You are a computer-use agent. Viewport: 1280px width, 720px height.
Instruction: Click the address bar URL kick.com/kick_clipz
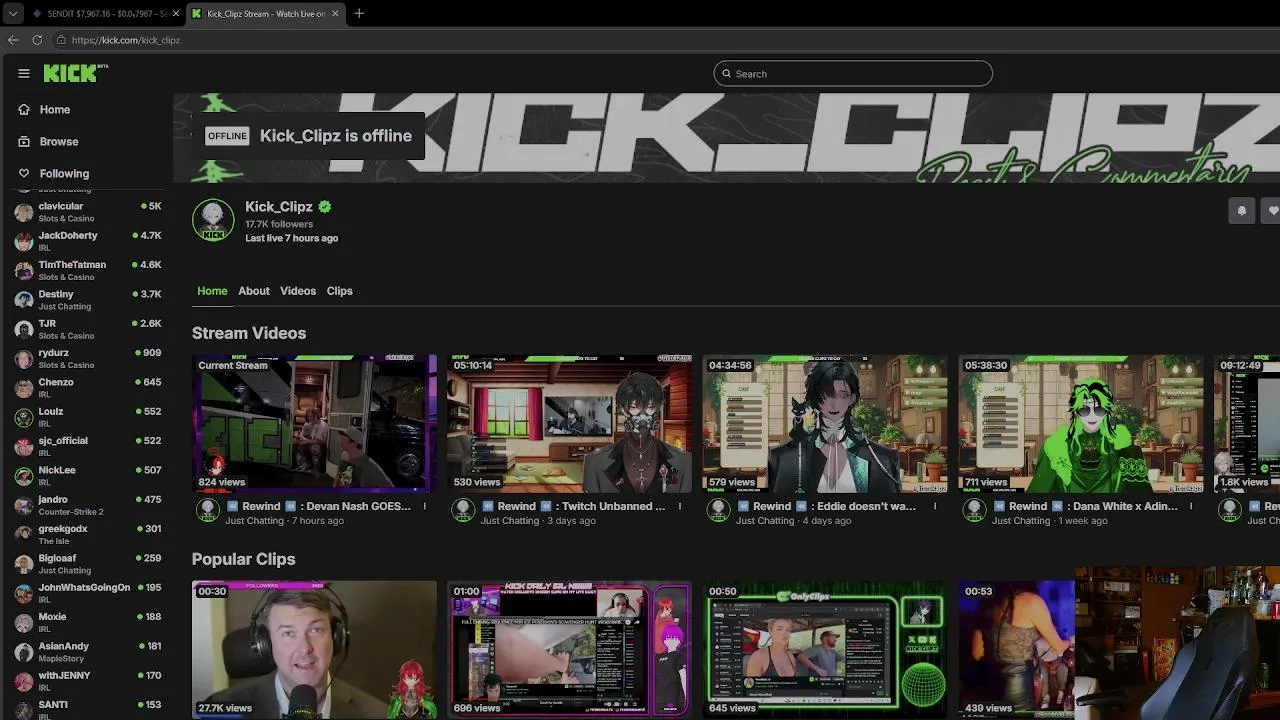(x=126, y=40)
